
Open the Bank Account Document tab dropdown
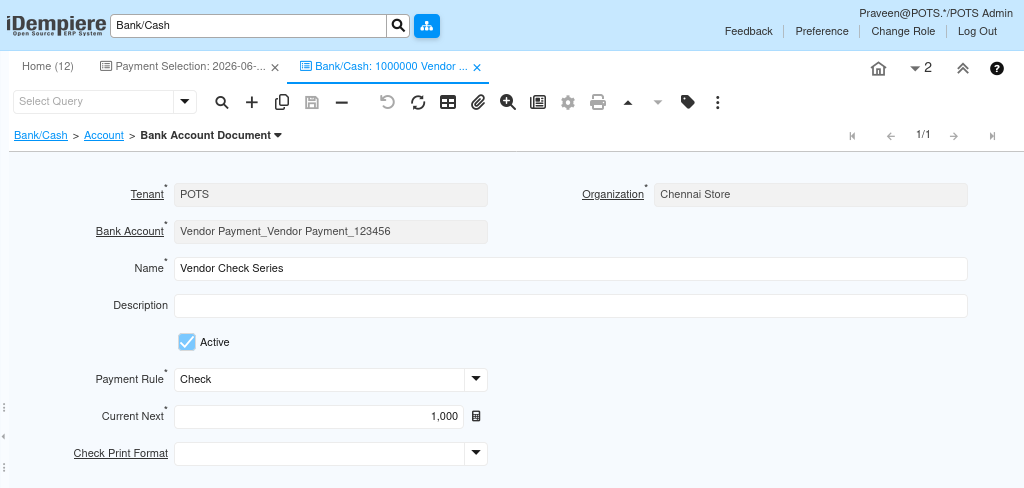tap(278, 135)
